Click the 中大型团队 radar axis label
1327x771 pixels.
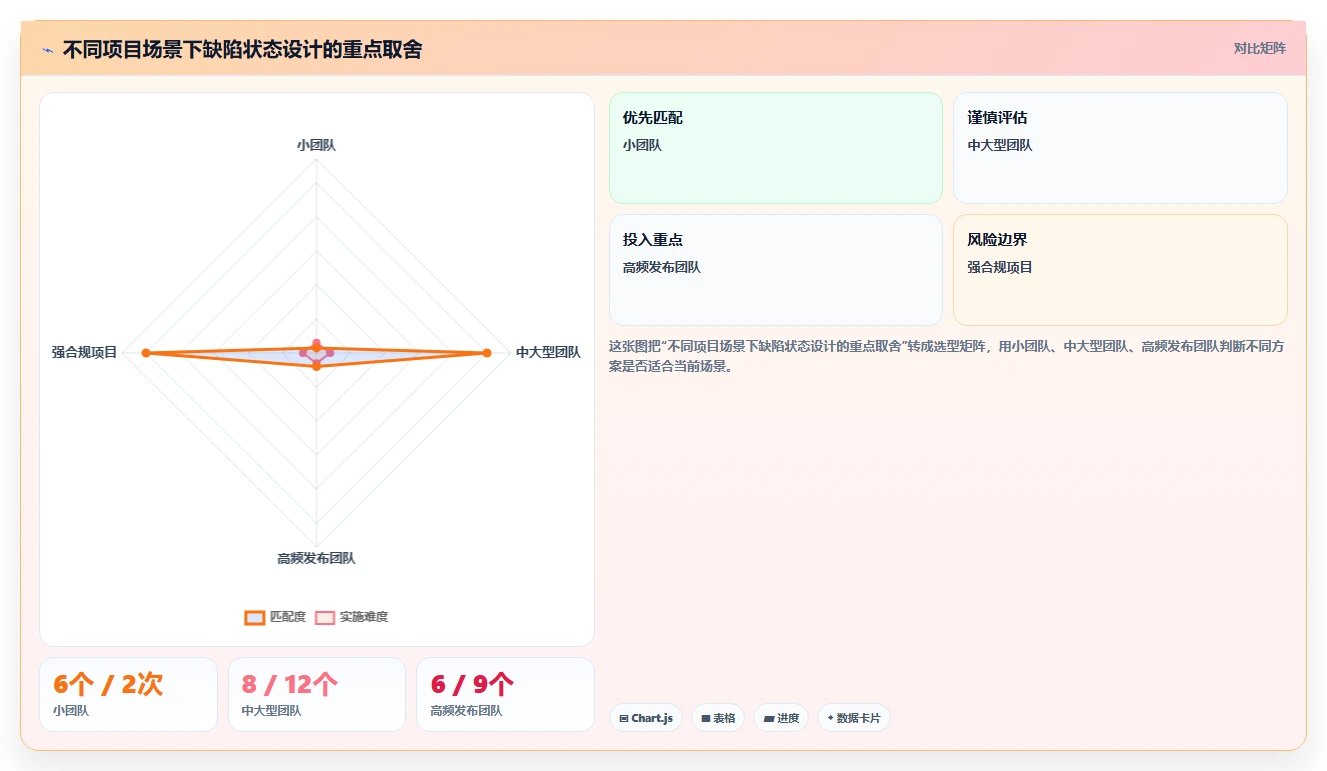click(548, 353)
